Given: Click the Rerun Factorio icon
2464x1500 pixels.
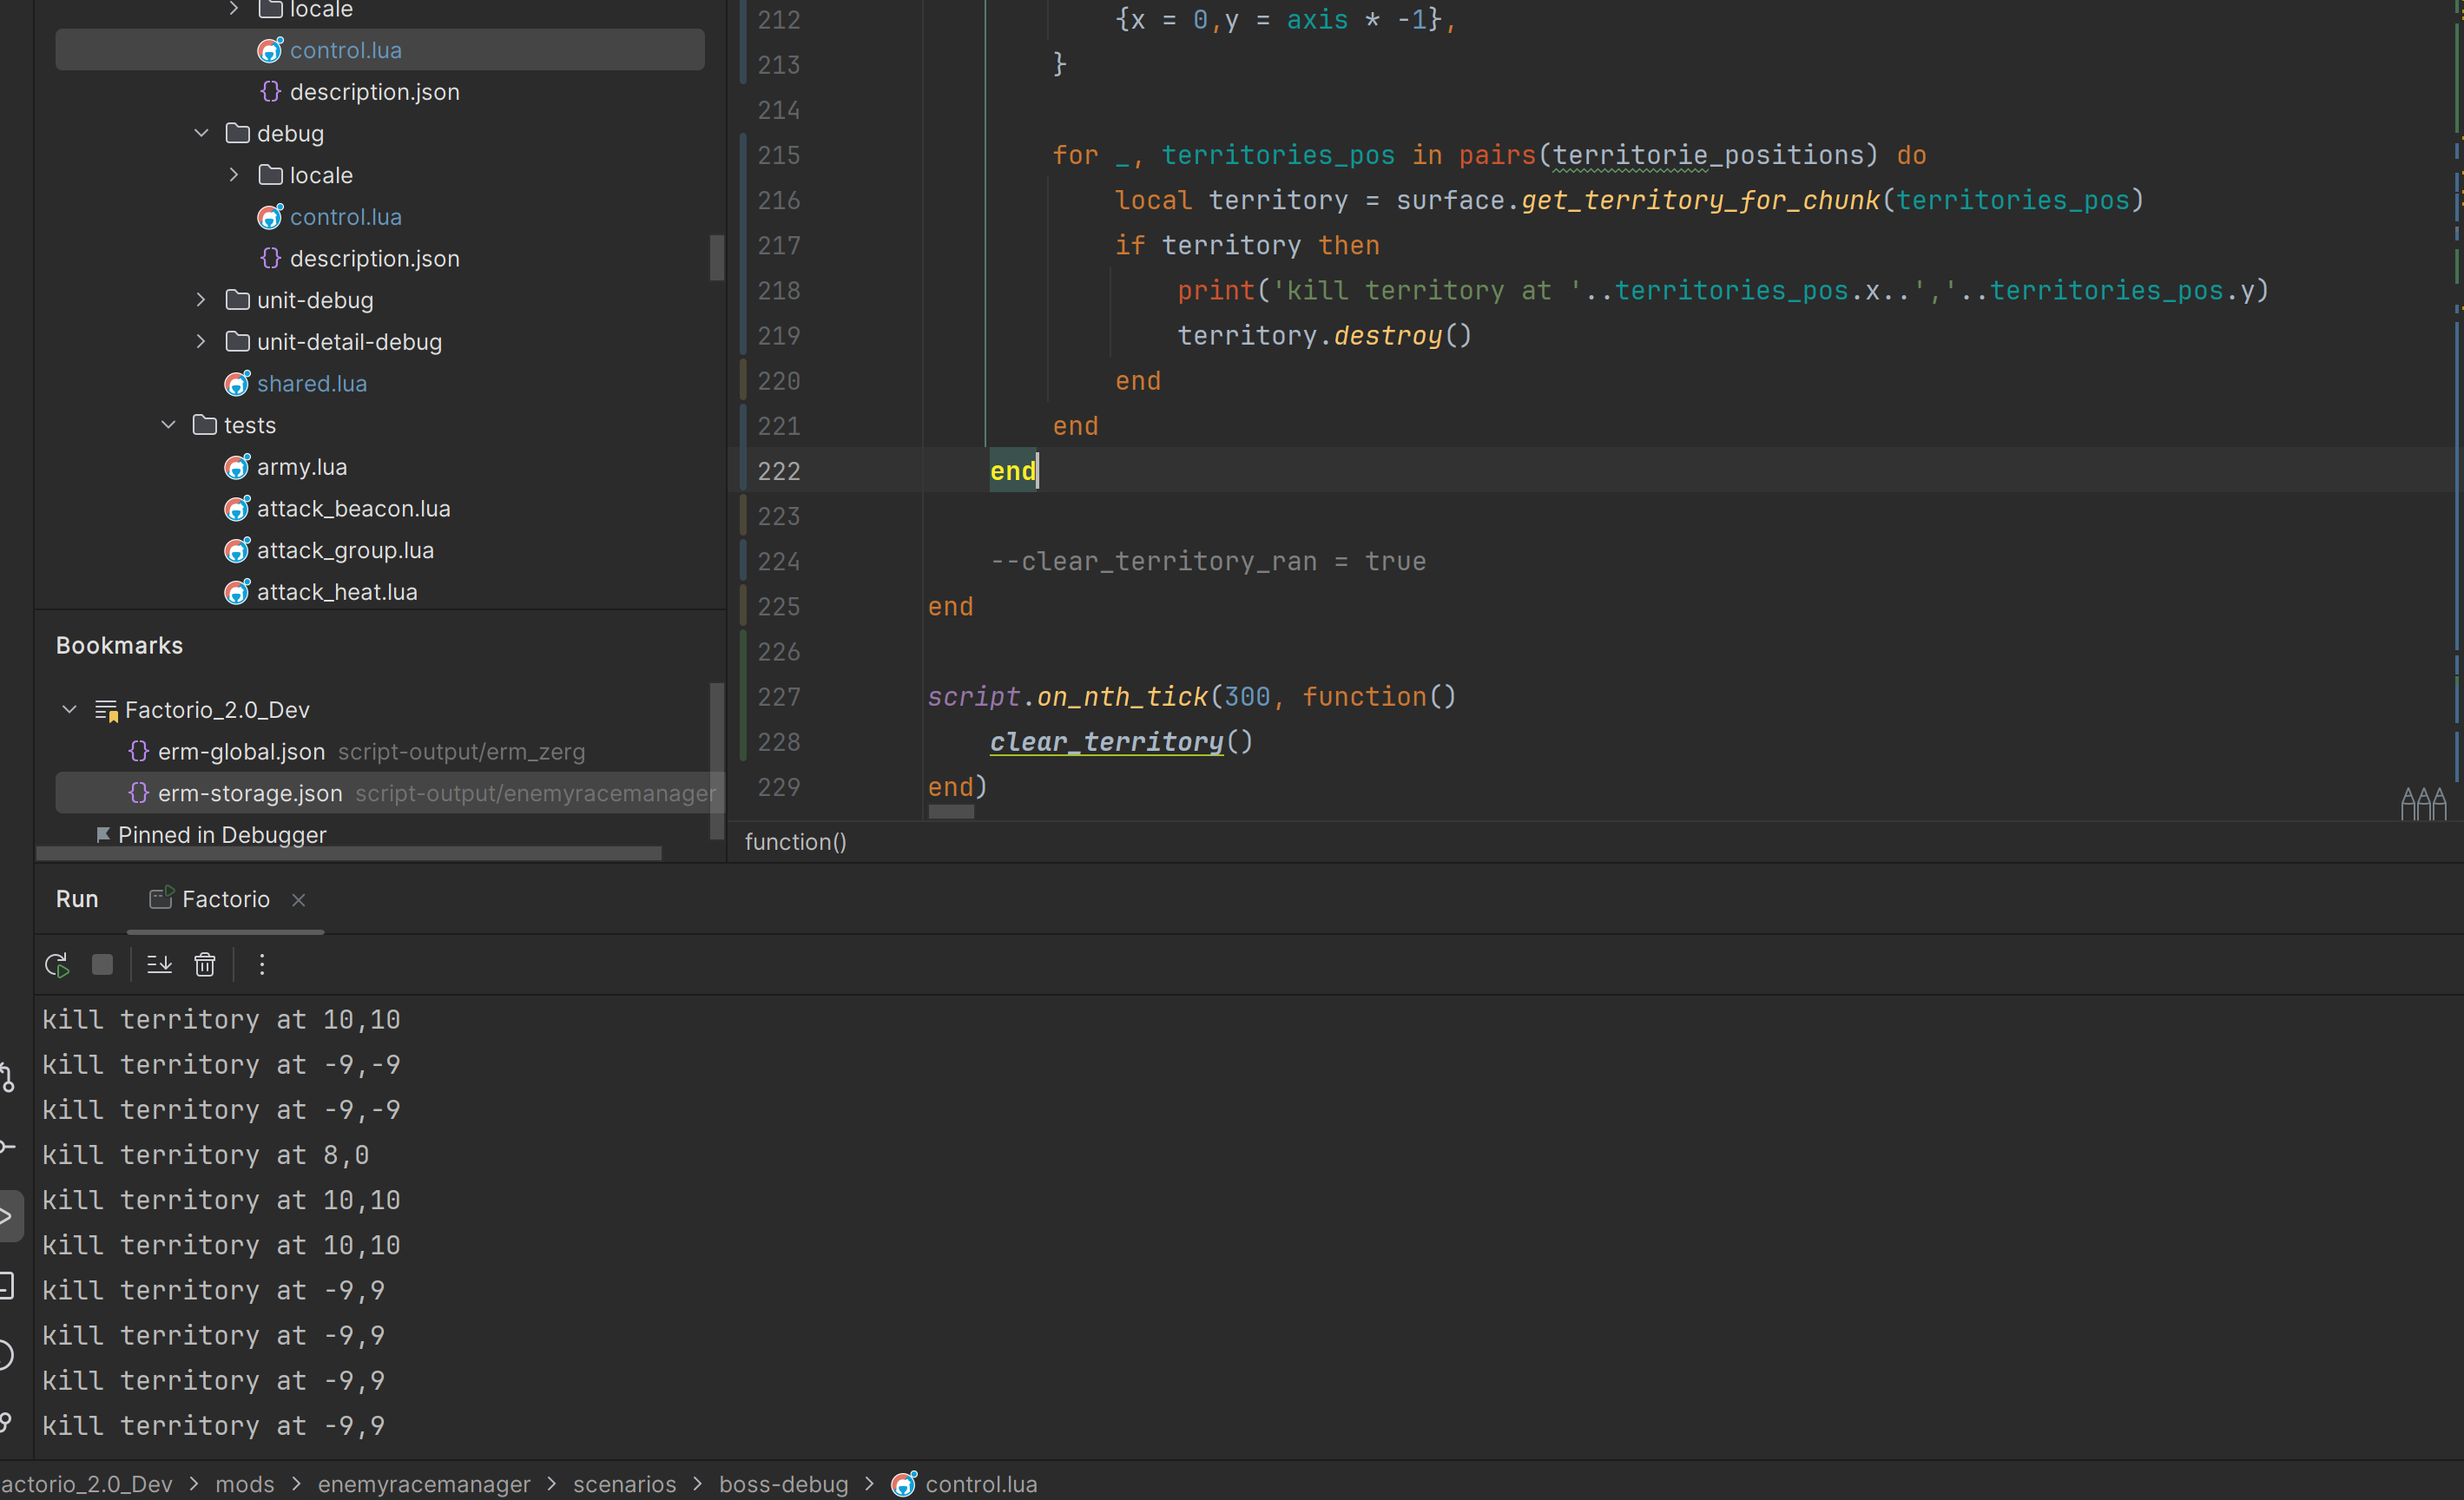Looking at the screenshot, I should click(57, 965).
